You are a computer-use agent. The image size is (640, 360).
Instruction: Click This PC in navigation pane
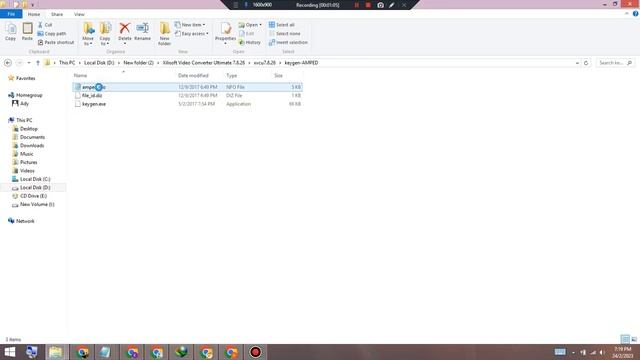click(x=24, y=120)
